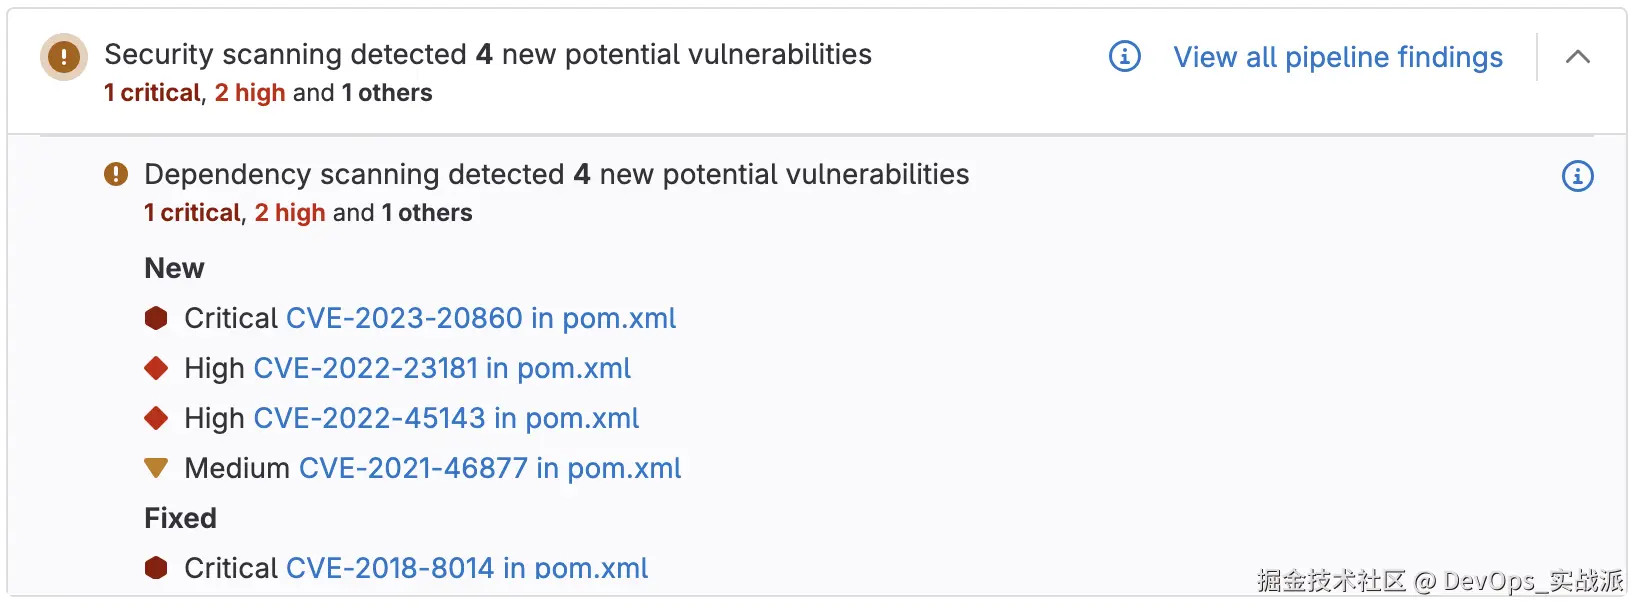Open View all pipeline findings link
Screen dimensions: 1642x614
click(1337, 57)
